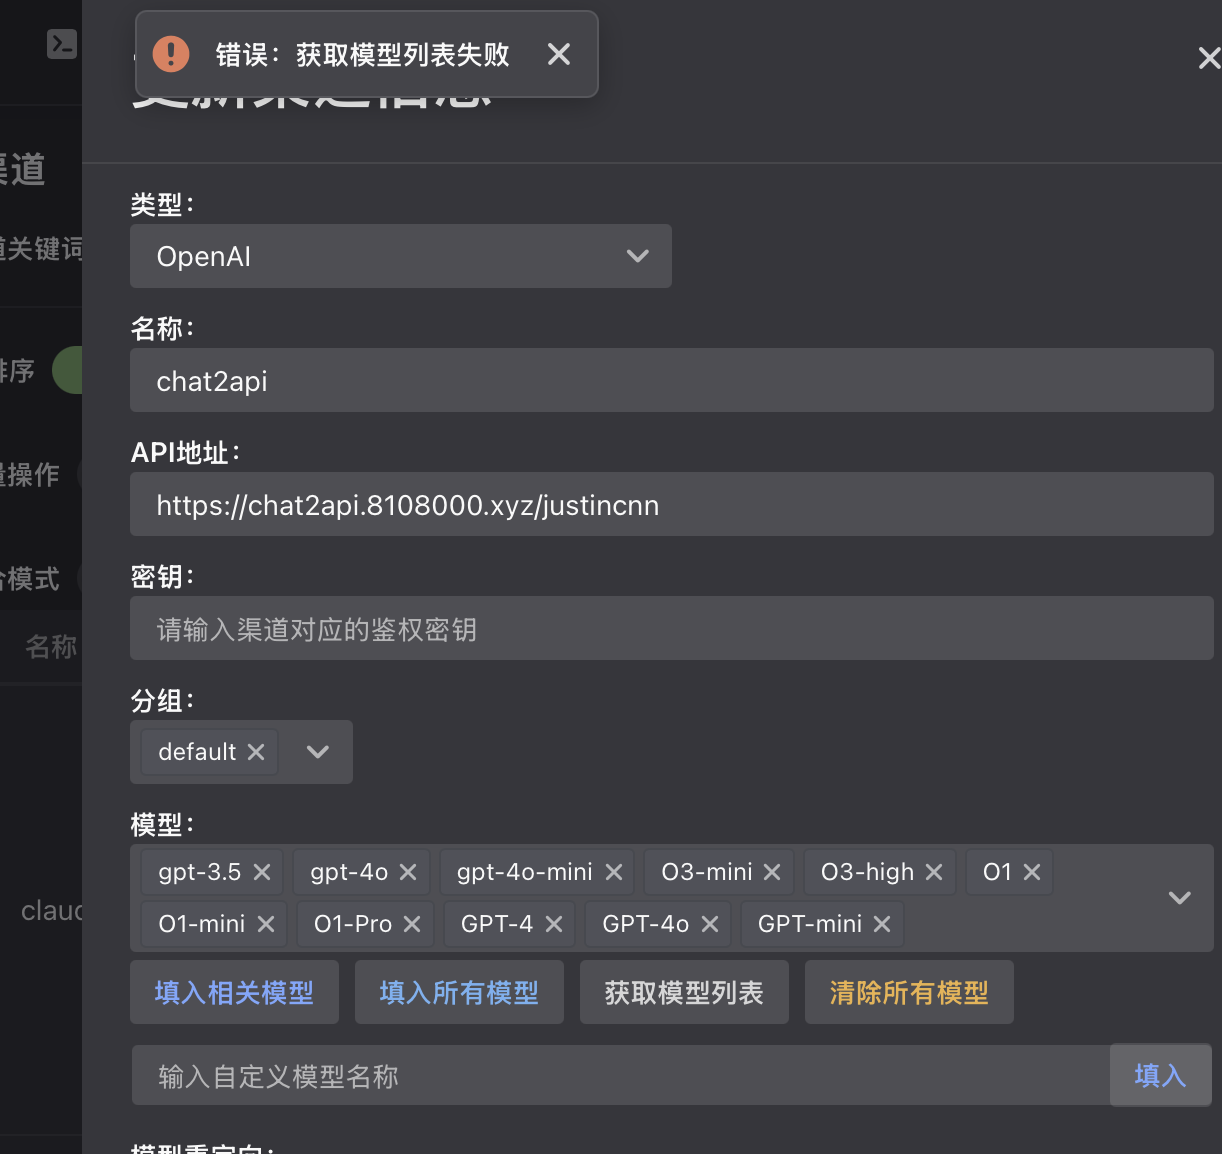Remove the gpt-3.5 model tag

pyautogui.click(x=262, y=871)
